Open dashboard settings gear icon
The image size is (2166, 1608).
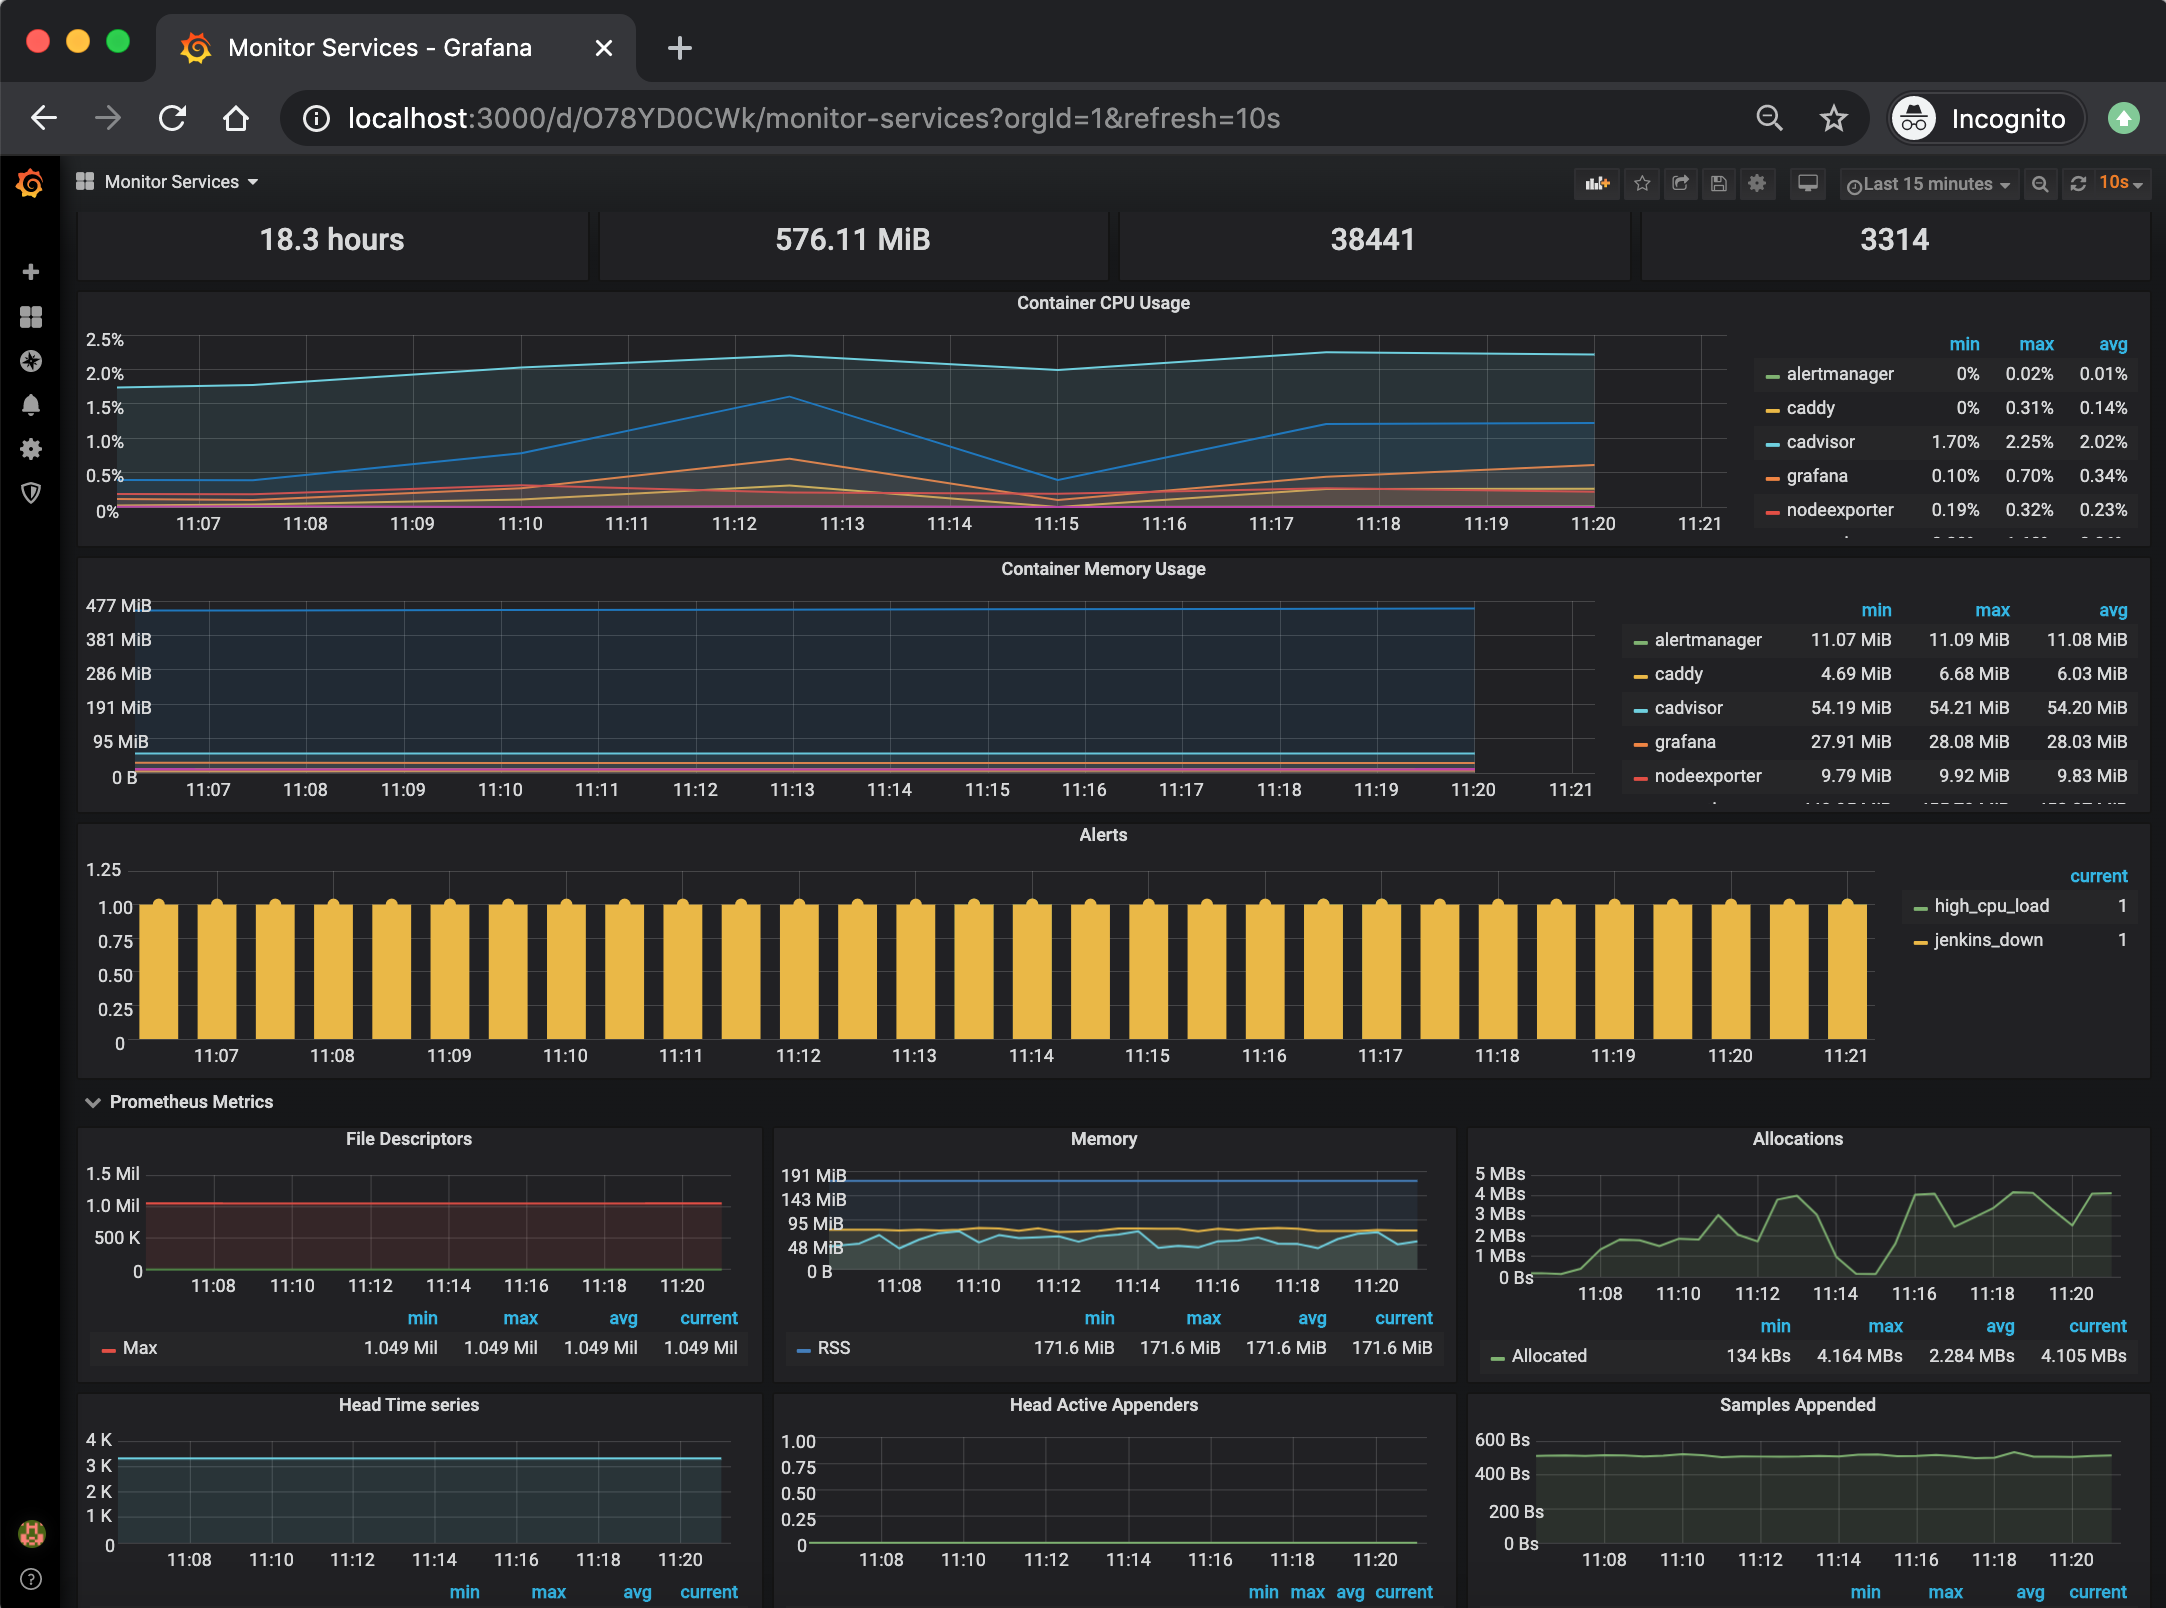point(1757,183)
